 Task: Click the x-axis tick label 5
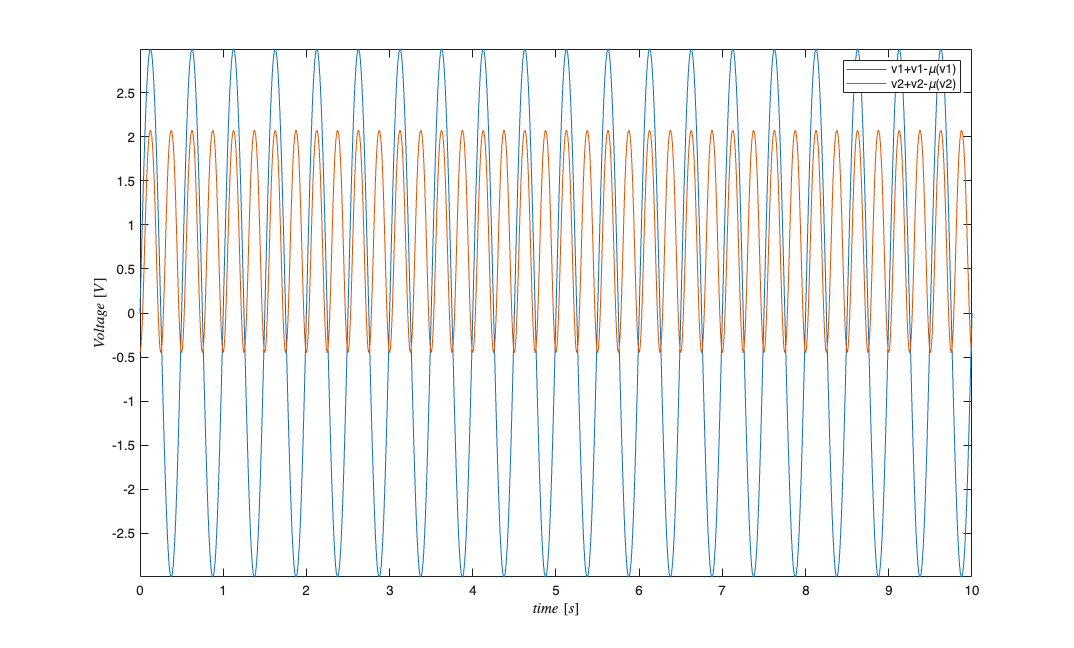coord(555,591)
